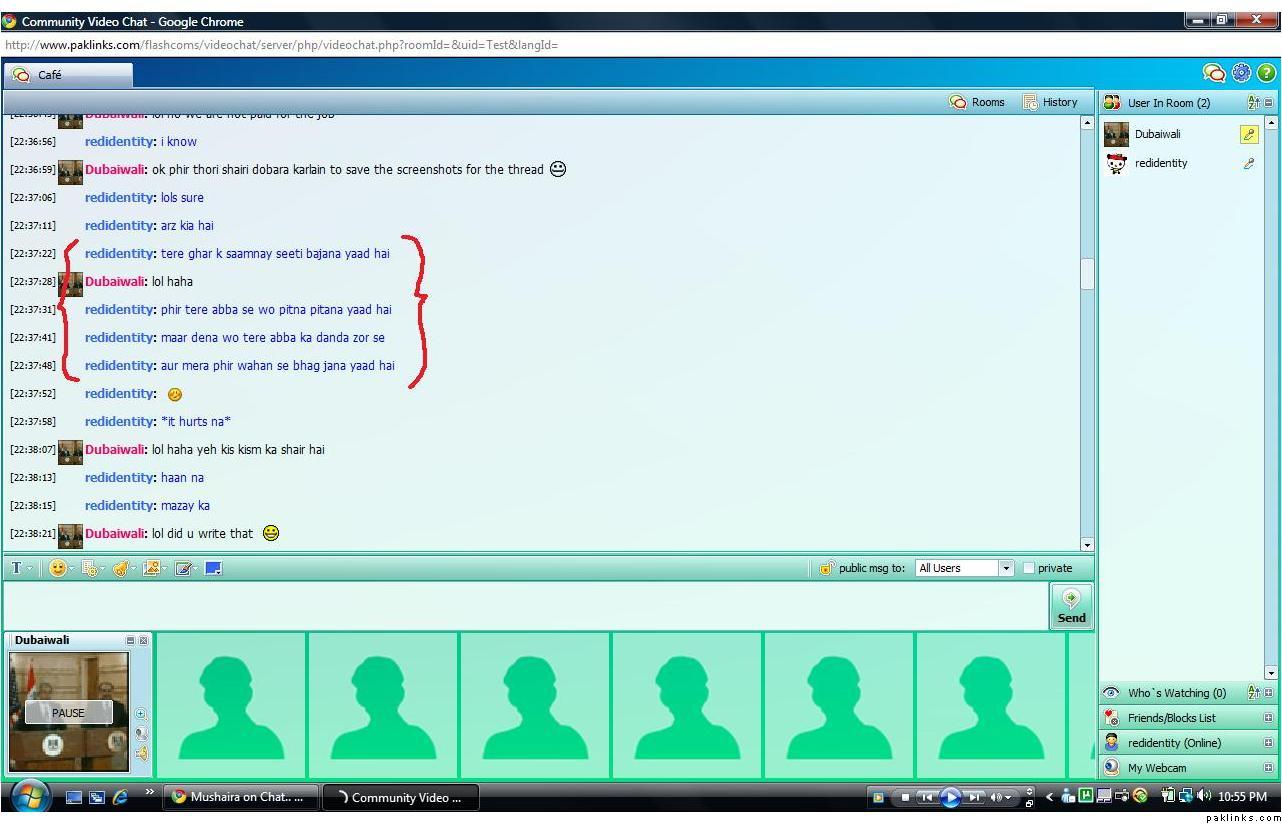
Task: Open the smiley emoticon picker
Action: pos(58,568)
